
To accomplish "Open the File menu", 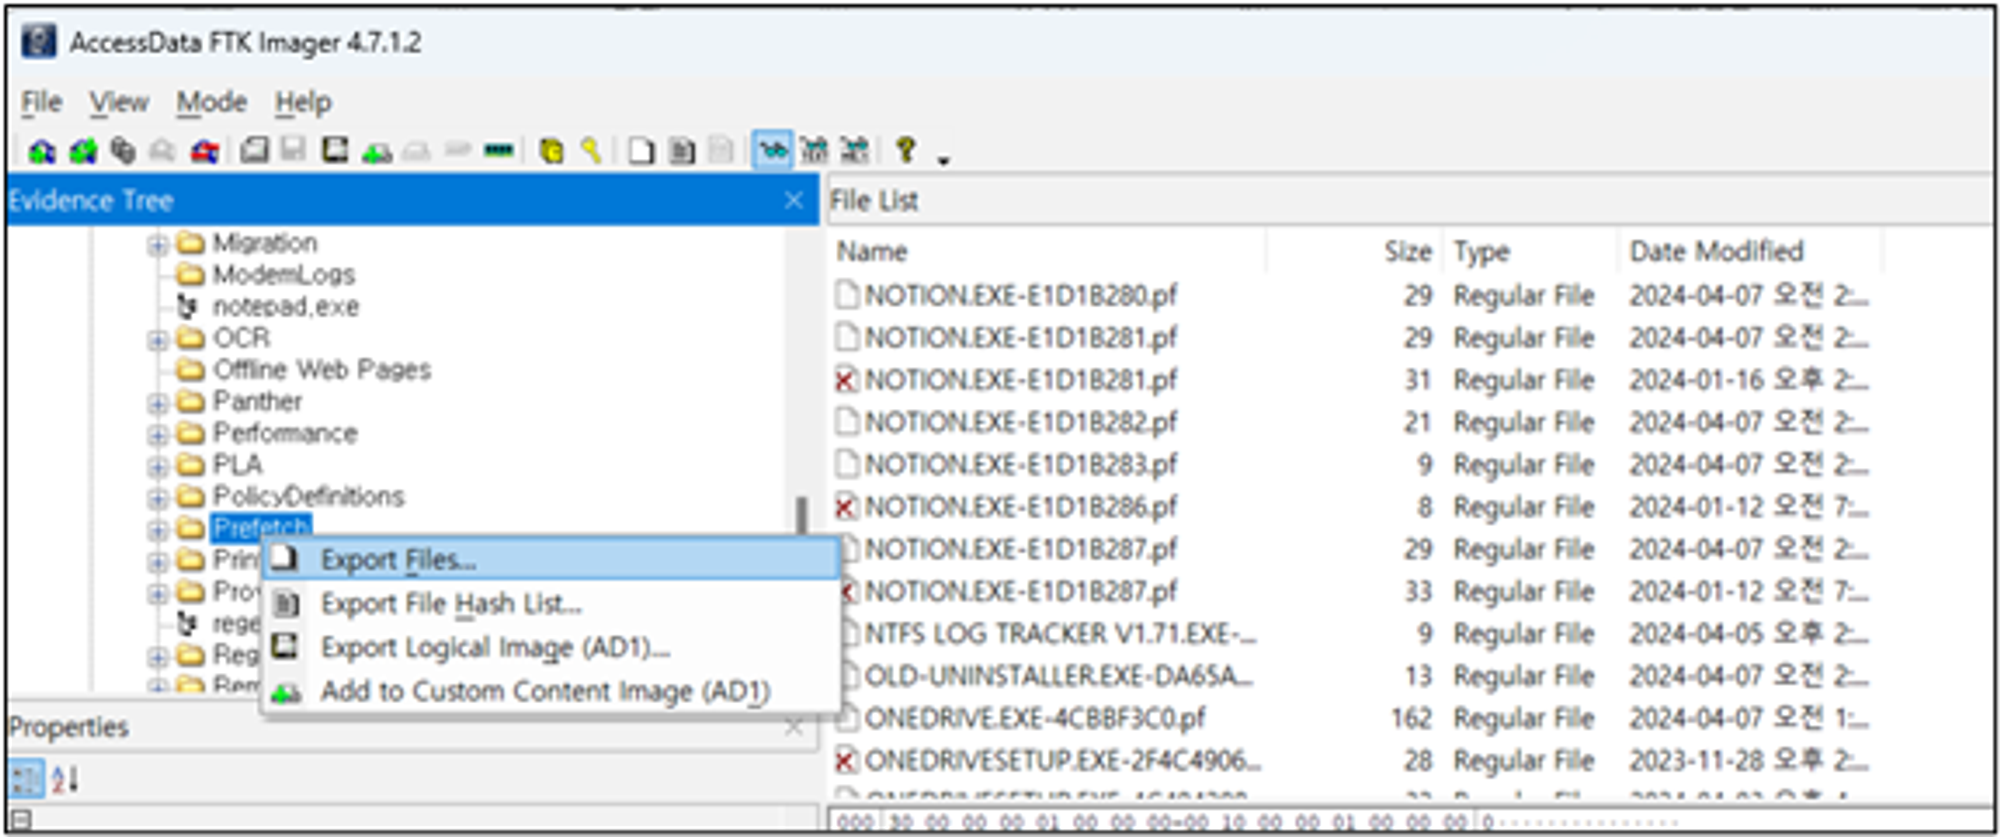I will (x=42, y=102).
